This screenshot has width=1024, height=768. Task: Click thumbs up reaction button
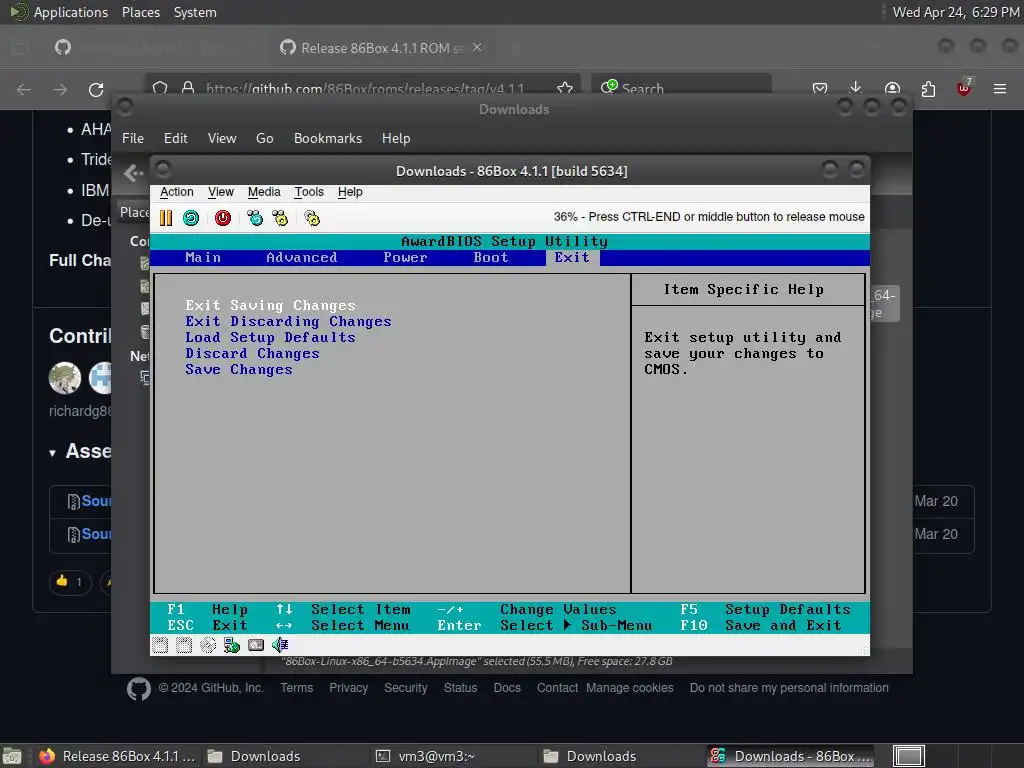(70, 581)
